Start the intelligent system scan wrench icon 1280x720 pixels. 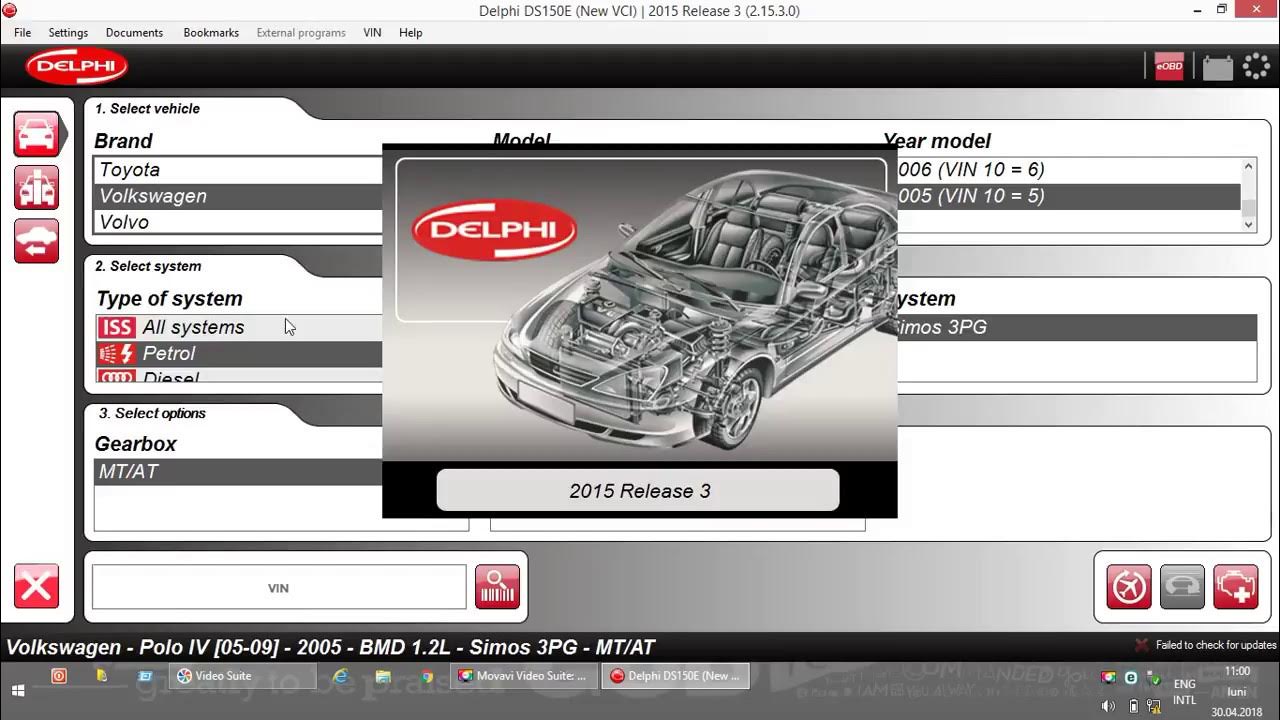point(1129,586)
